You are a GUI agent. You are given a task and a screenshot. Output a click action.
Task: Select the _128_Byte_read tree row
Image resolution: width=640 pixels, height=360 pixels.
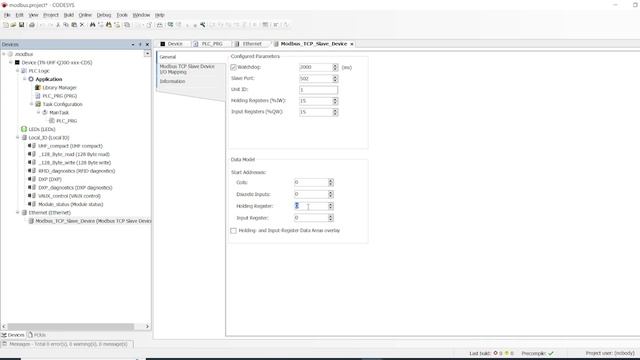[74, 154]
